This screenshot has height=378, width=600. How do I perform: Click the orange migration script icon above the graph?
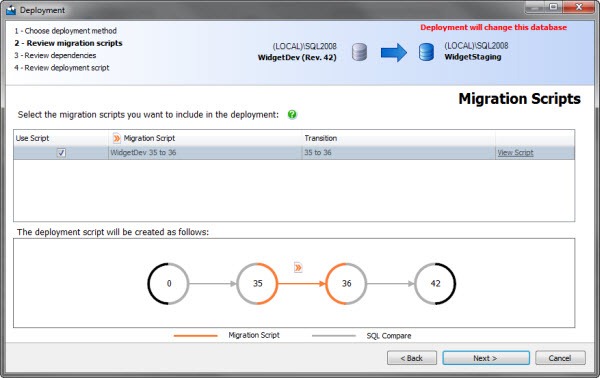tap(298, 267)
